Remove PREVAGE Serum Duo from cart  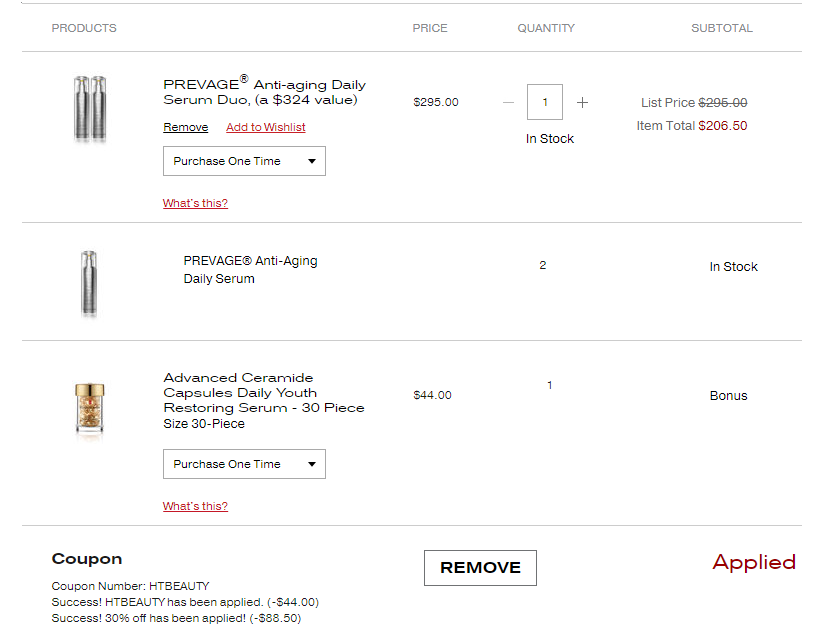186,127
